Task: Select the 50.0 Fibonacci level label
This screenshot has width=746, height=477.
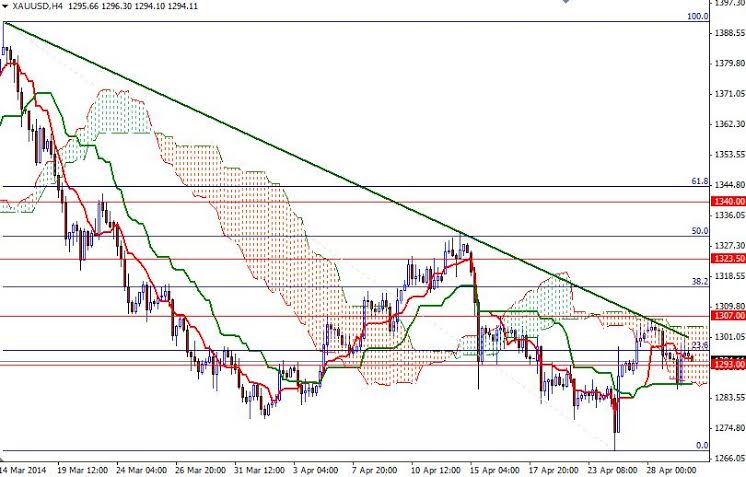Action: click(699, 231)
